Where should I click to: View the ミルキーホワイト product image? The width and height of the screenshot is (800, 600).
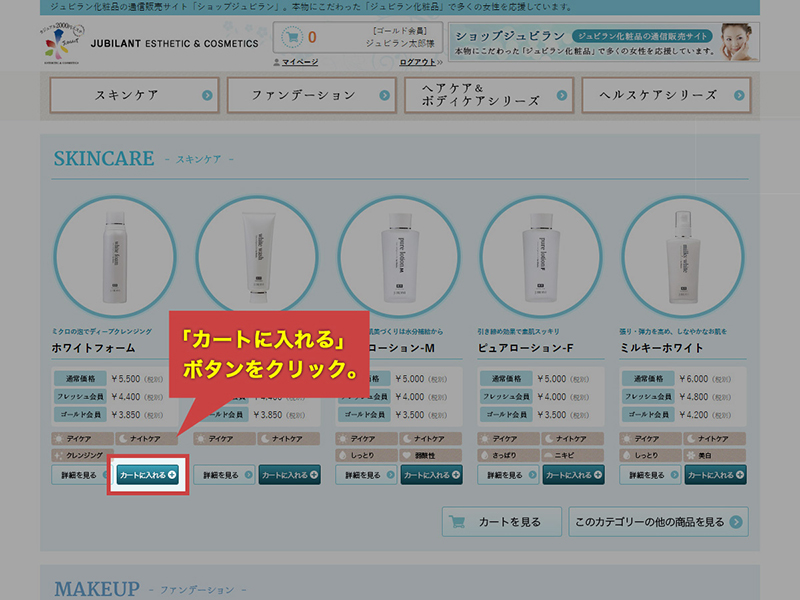[x=683, y=257]
